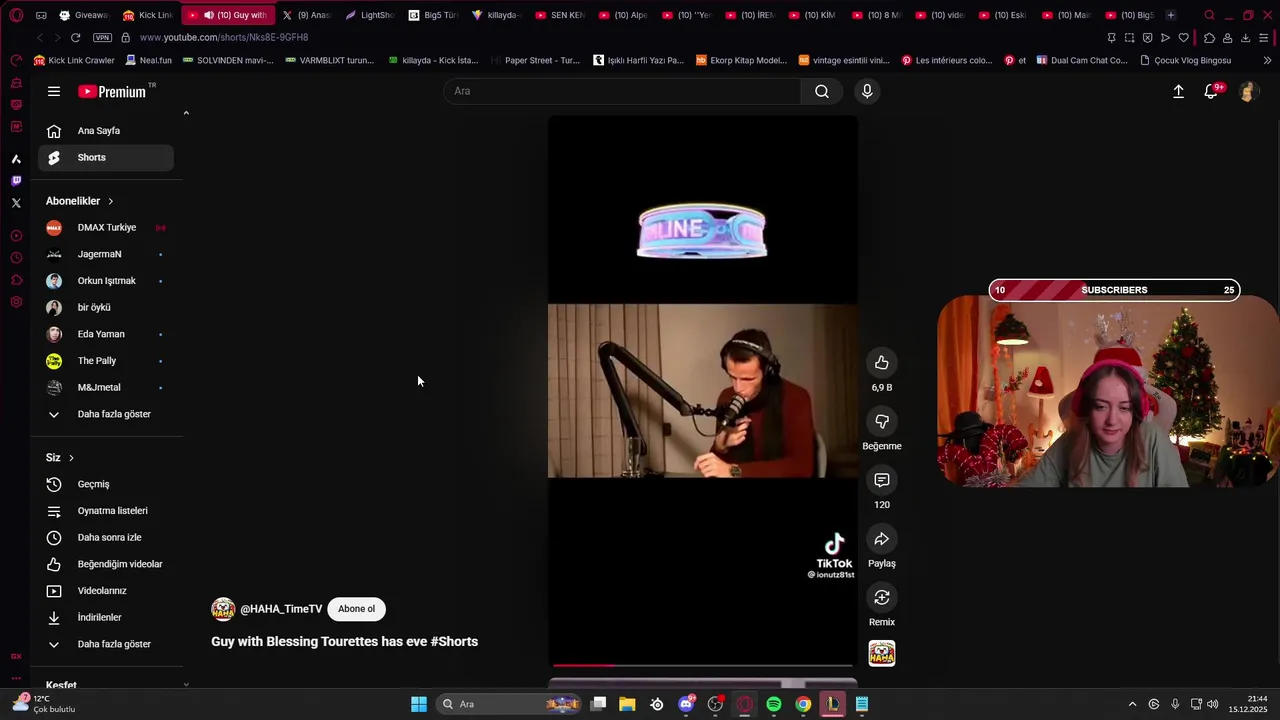The width and height of the screenshot is (1280, 720).
Task: Open File Explorer from taskbar
Action: tap(627, 704)
